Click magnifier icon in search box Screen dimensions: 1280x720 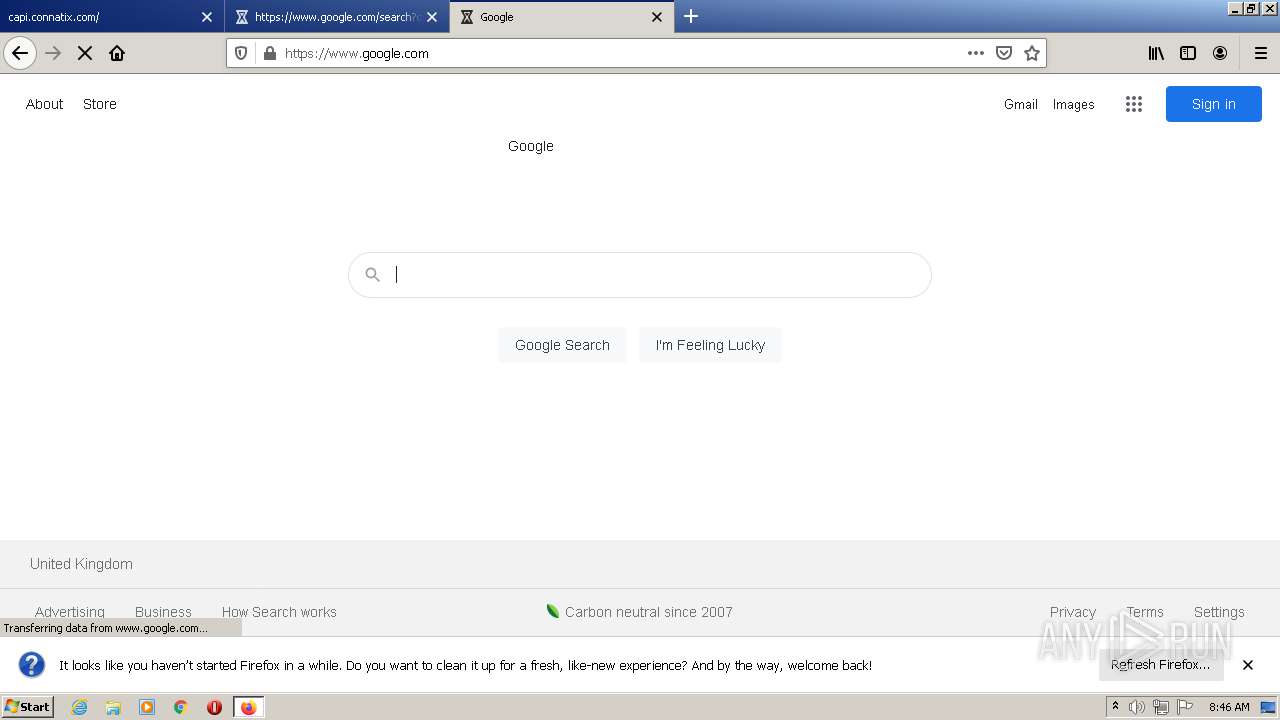click(x=372, y=274)
